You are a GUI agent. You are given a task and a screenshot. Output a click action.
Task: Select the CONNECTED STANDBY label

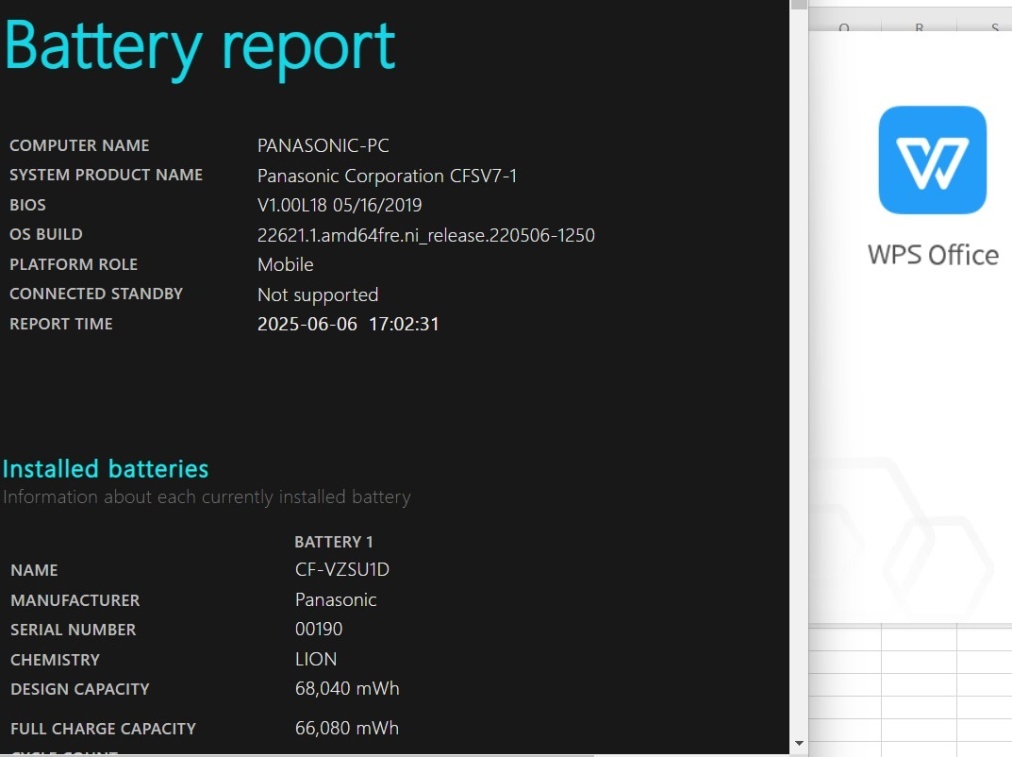click(96, 294)
